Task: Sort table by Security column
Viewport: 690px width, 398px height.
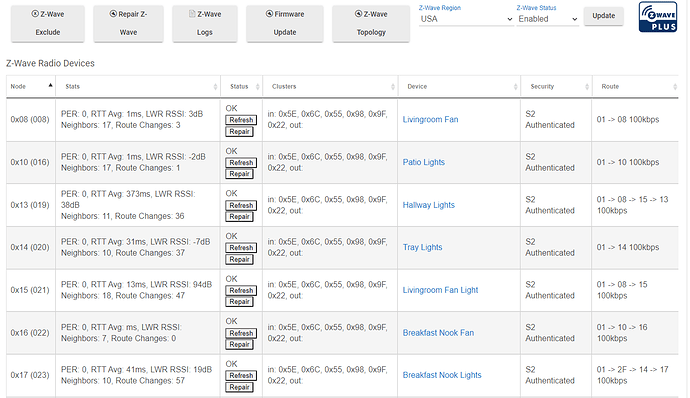Action: point(556,86)
